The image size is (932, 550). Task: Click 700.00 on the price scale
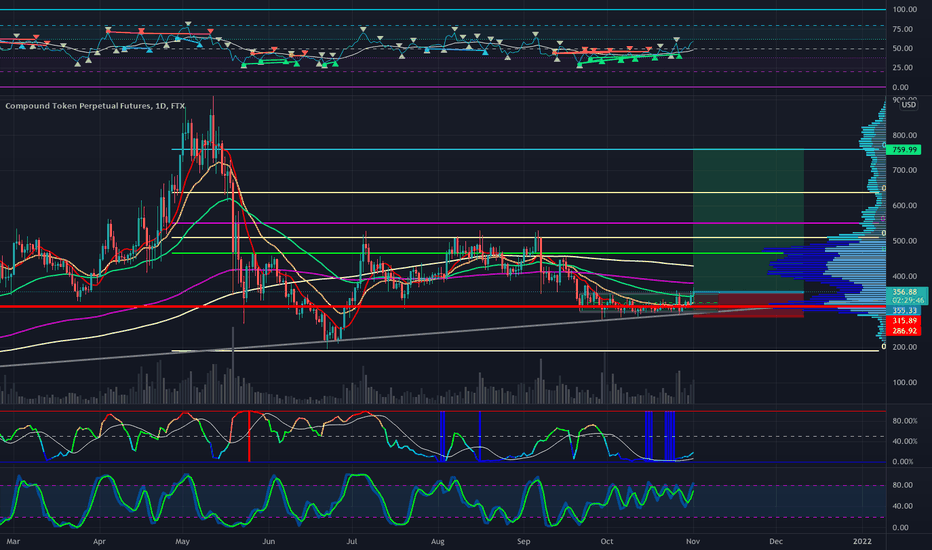(x=904, y=171)
